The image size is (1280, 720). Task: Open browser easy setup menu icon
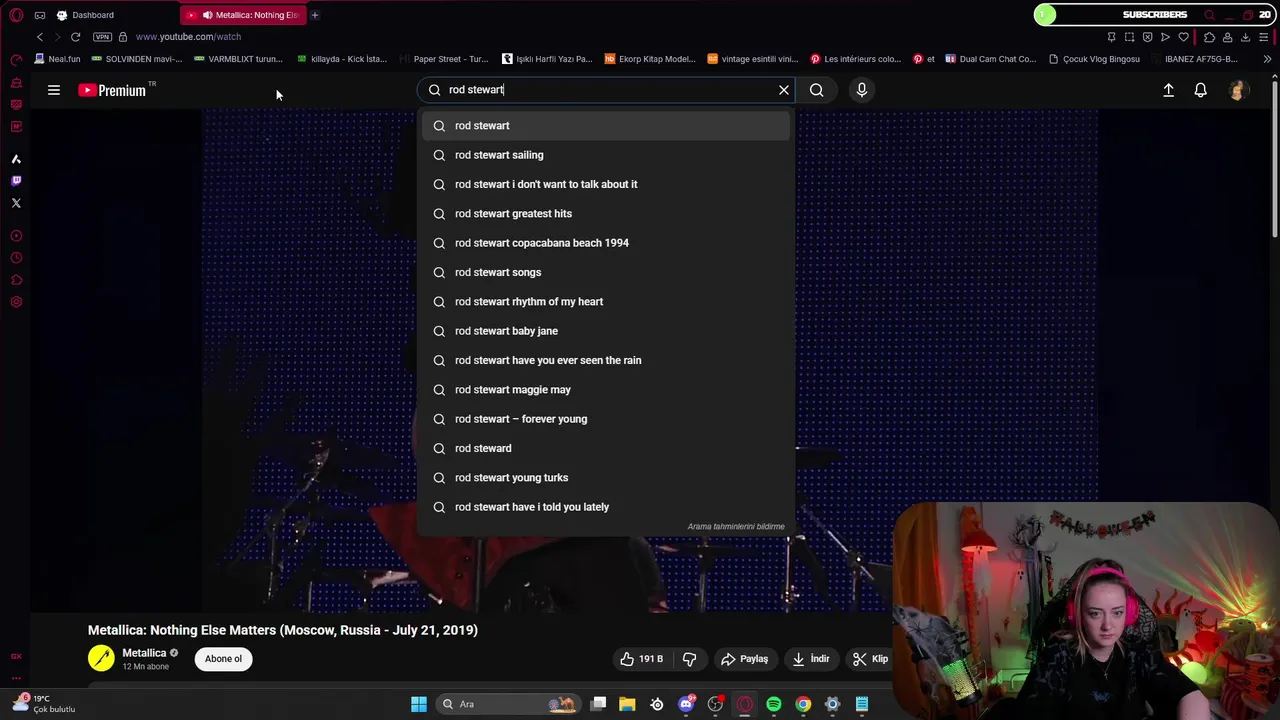(x=1264, y=37)
